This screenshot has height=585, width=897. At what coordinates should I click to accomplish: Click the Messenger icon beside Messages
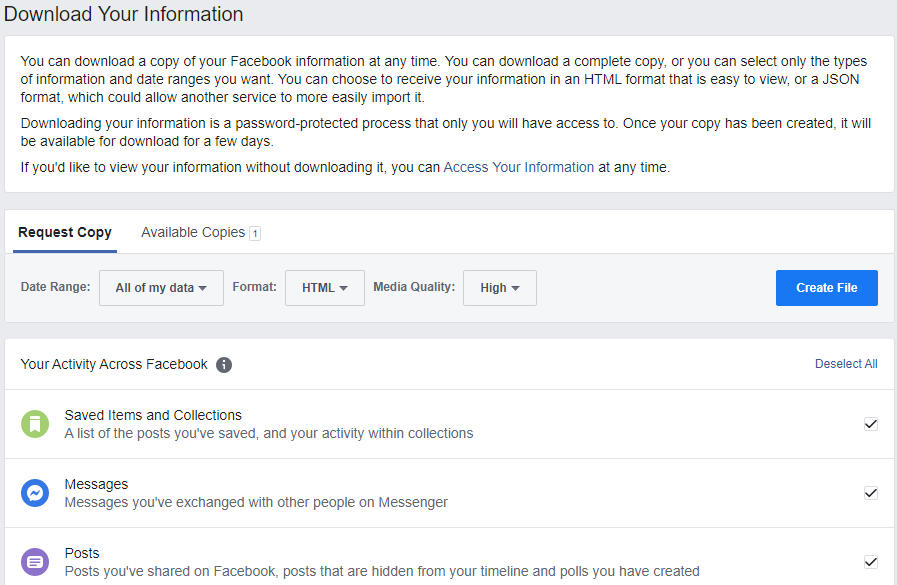tap(35, 493)
